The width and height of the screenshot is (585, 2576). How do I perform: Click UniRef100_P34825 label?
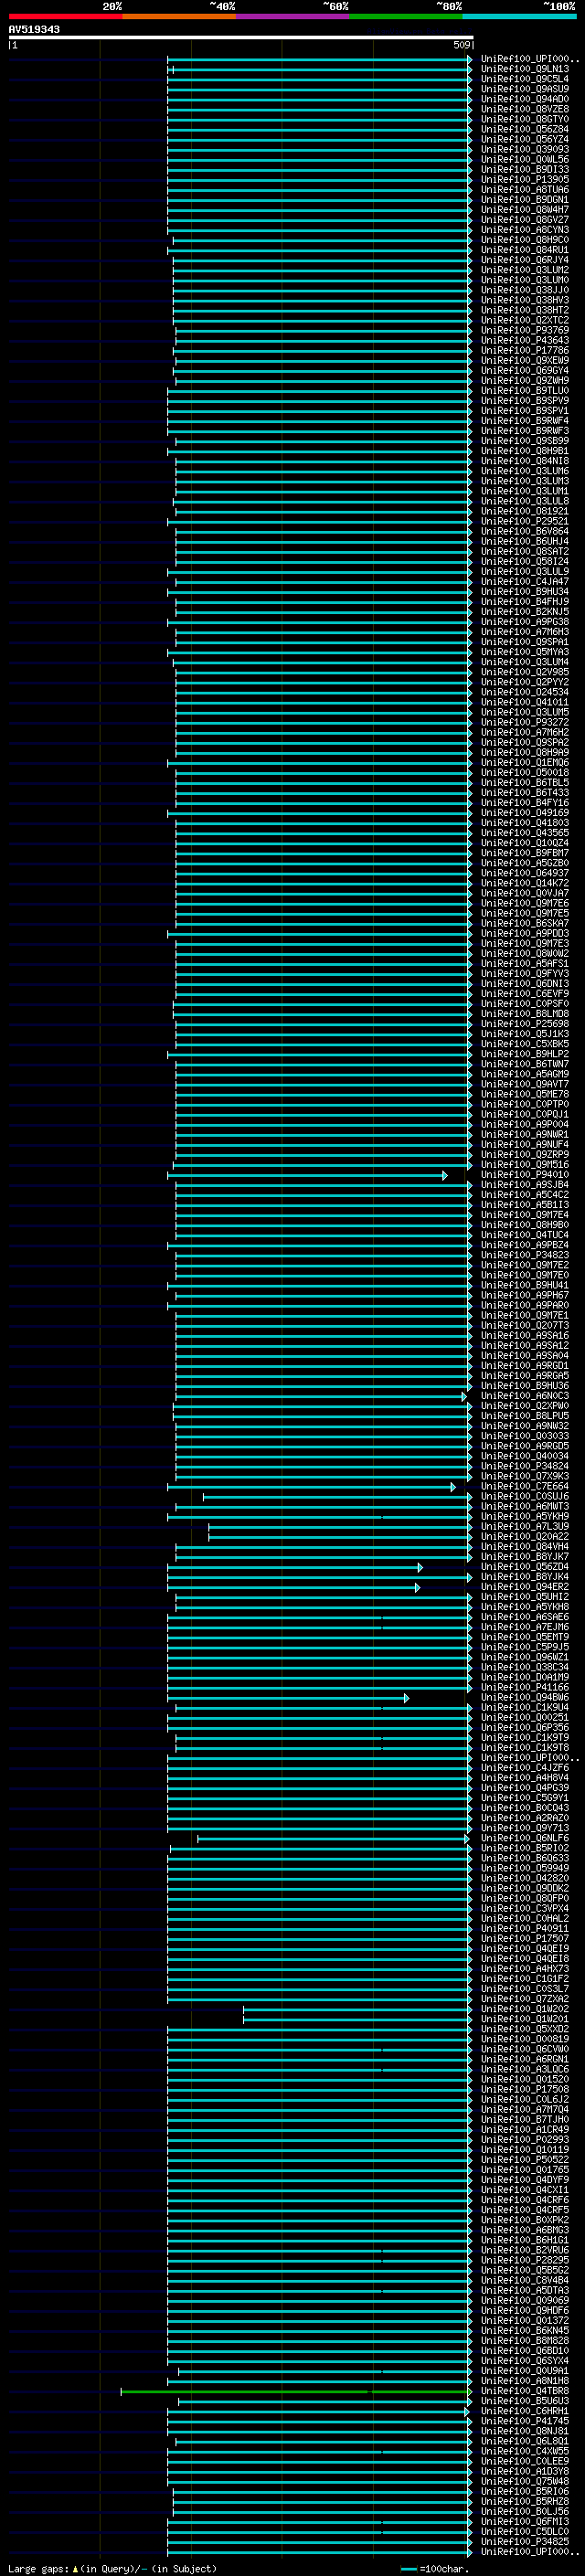[x=524, y=2541]
